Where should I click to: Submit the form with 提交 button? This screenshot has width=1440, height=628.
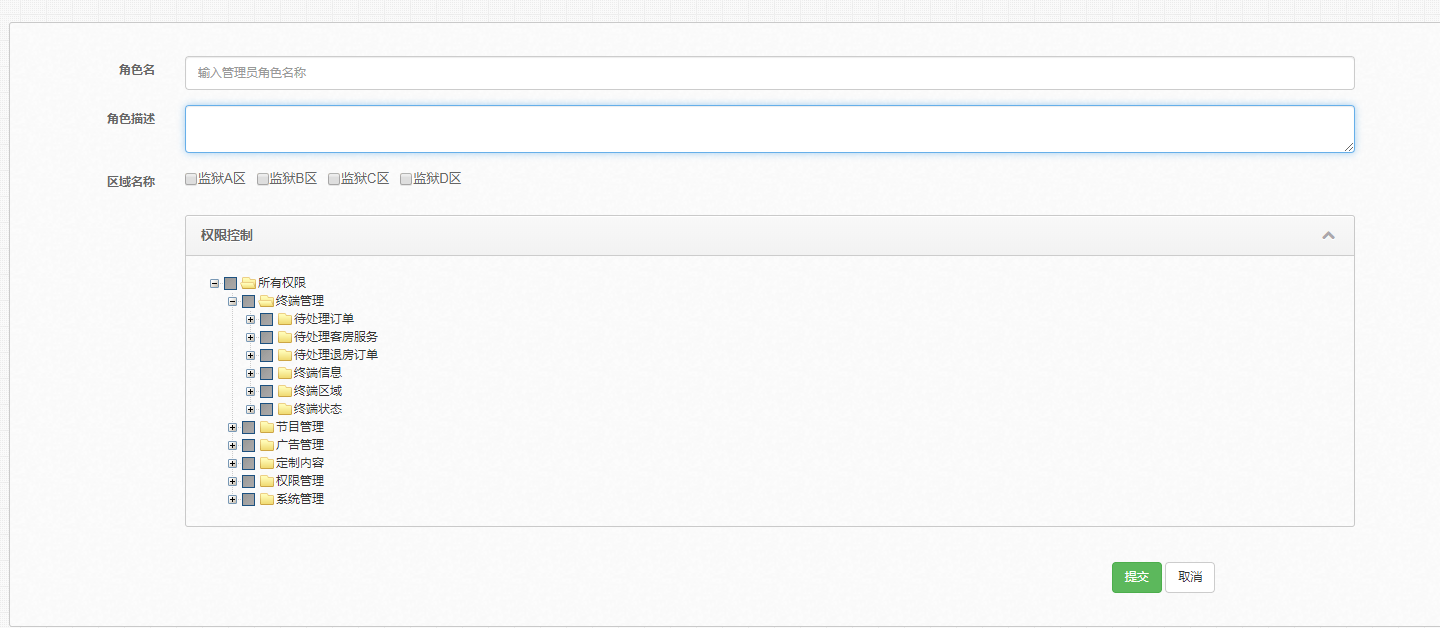click(x=1136, y=577)
